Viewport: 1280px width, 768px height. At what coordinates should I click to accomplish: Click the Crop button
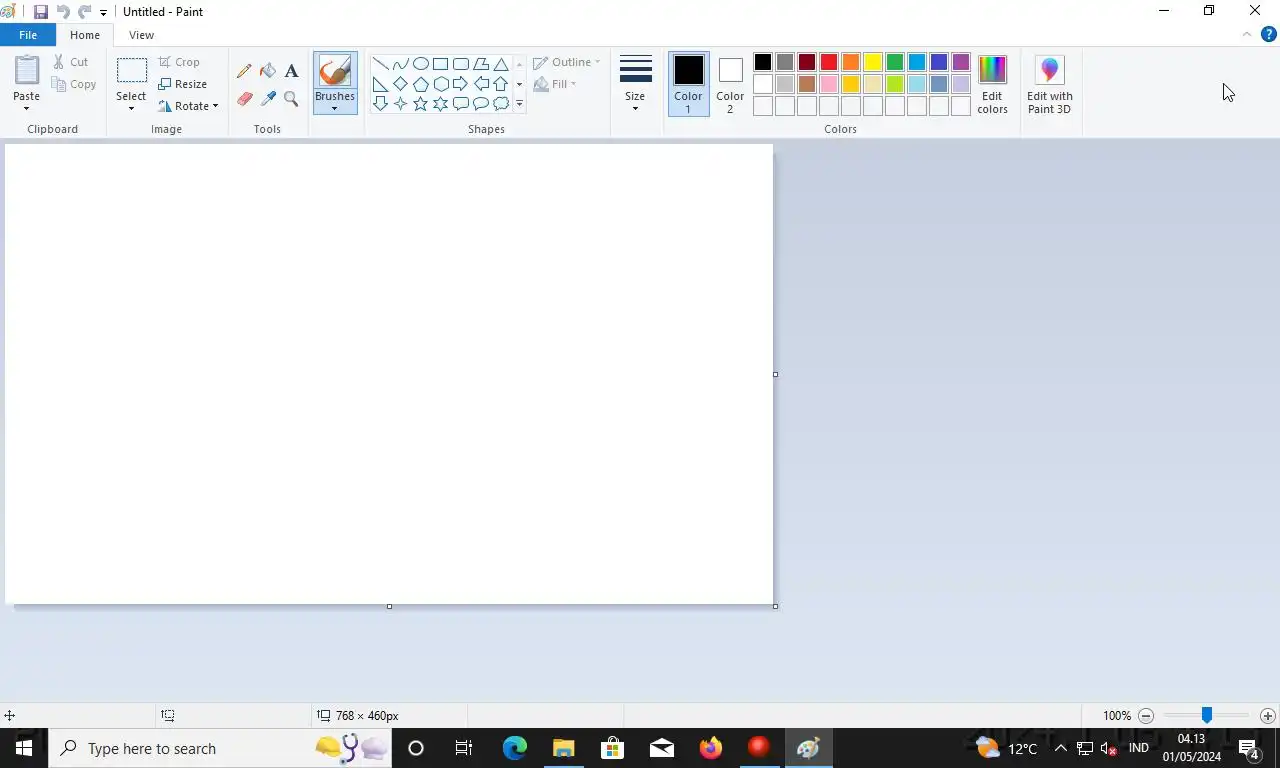pyautogui.click(x=179, y=62)
